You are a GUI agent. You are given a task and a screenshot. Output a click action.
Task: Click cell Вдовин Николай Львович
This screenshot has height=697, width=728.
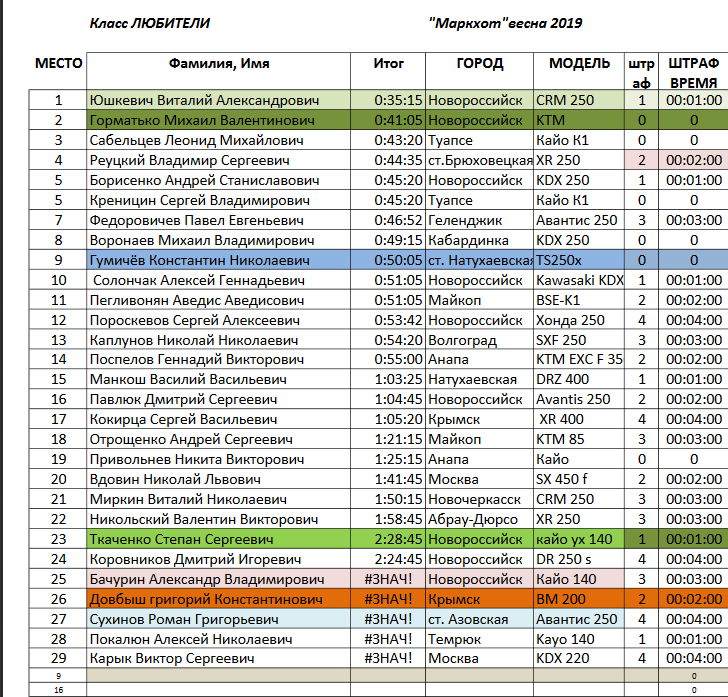click(219, 479)
